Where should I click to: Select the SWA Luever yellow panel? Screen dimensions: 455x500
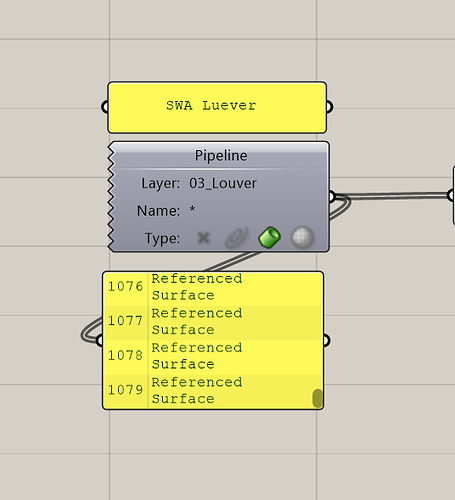click(x=217, y=107)
